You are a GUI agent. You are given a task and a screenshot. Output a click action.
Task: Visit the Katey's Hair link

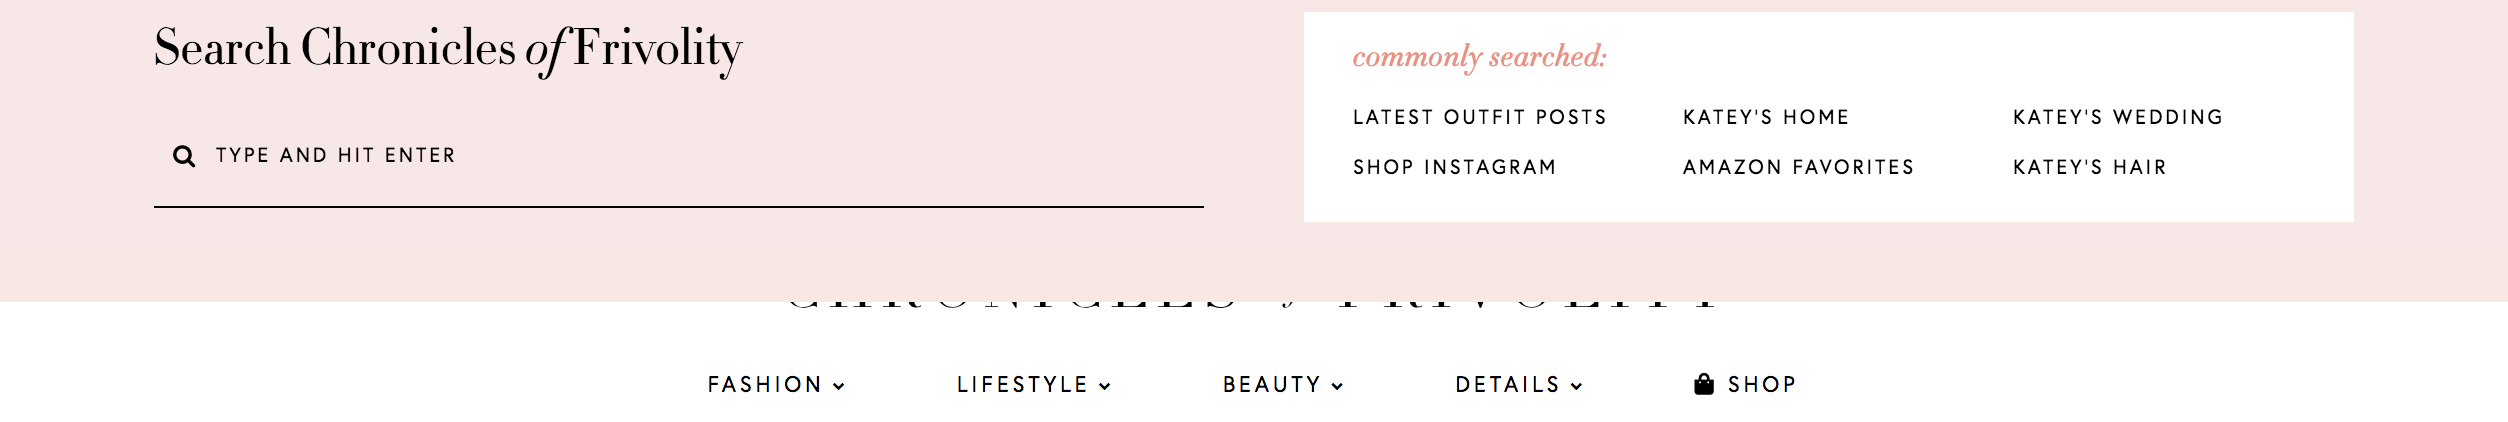coord(2089,167)
